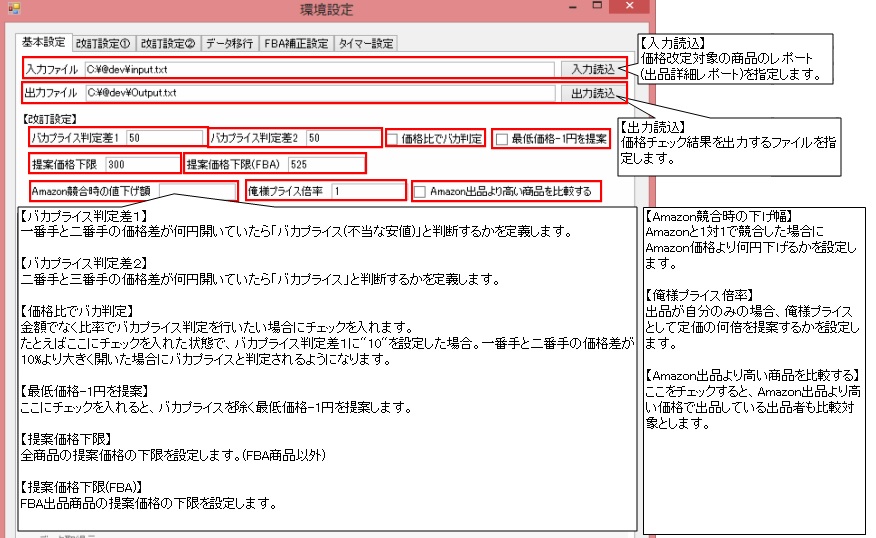The width and height of the screenshot is (876, 538).
Task: Open the 改訂設定① tab
Action: pyautogui.click(x=106, y=44)
